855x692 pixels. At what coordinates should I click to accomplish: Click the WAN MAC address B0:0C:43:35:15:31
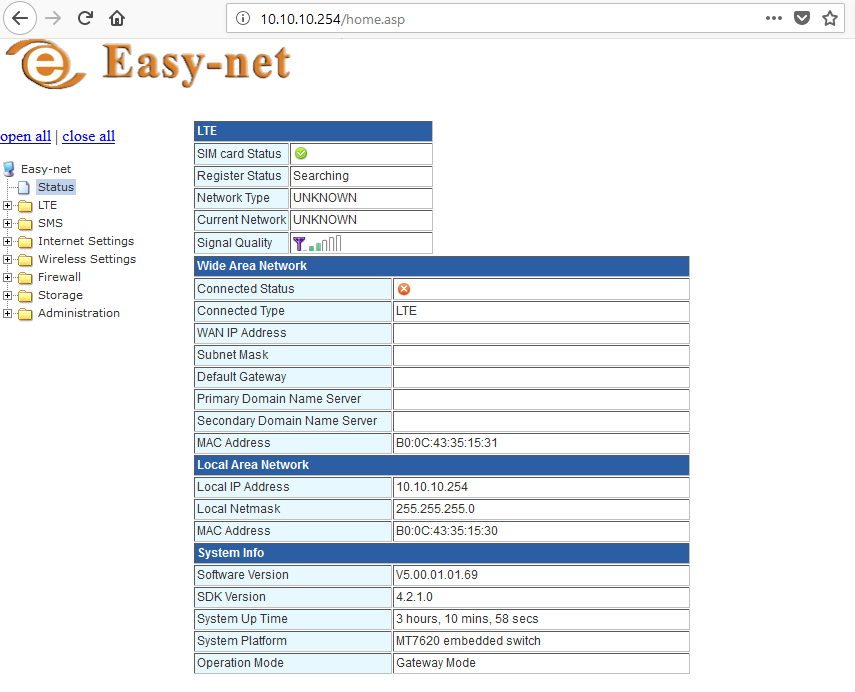pos(447,443)
